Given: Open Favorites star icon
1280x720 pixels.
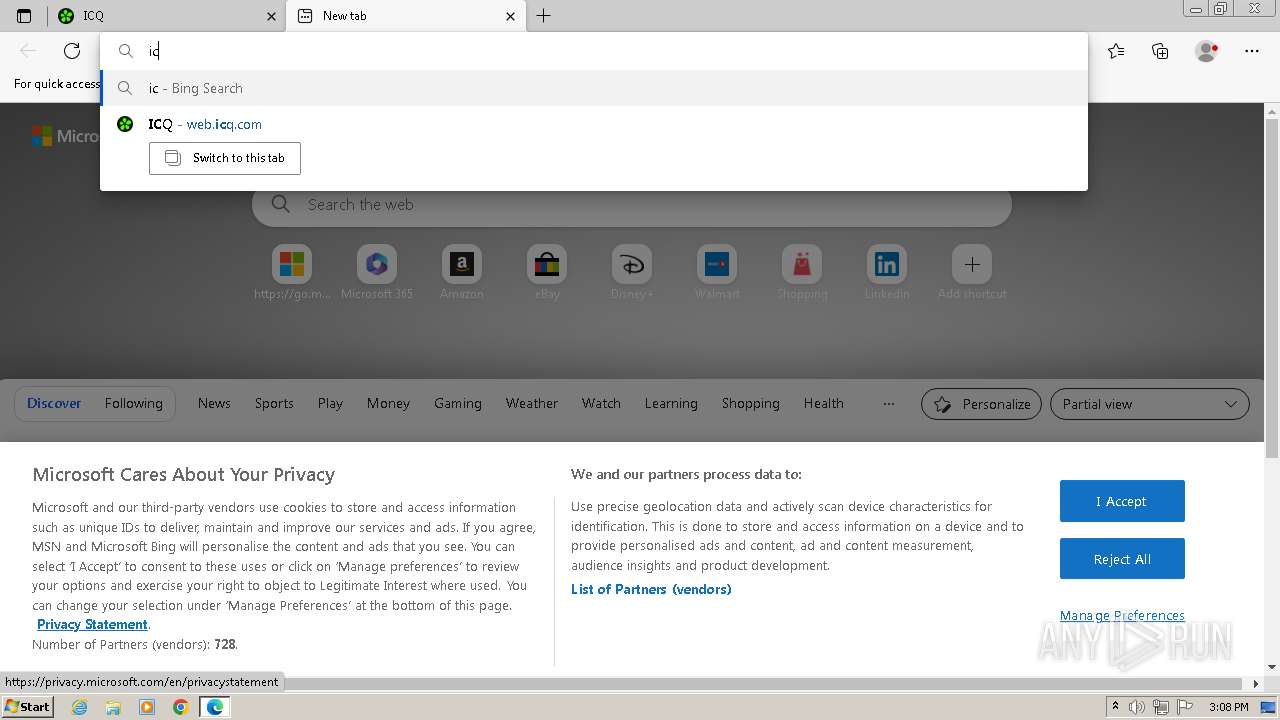Looking at the screenshot, I should pos(1116,51).
